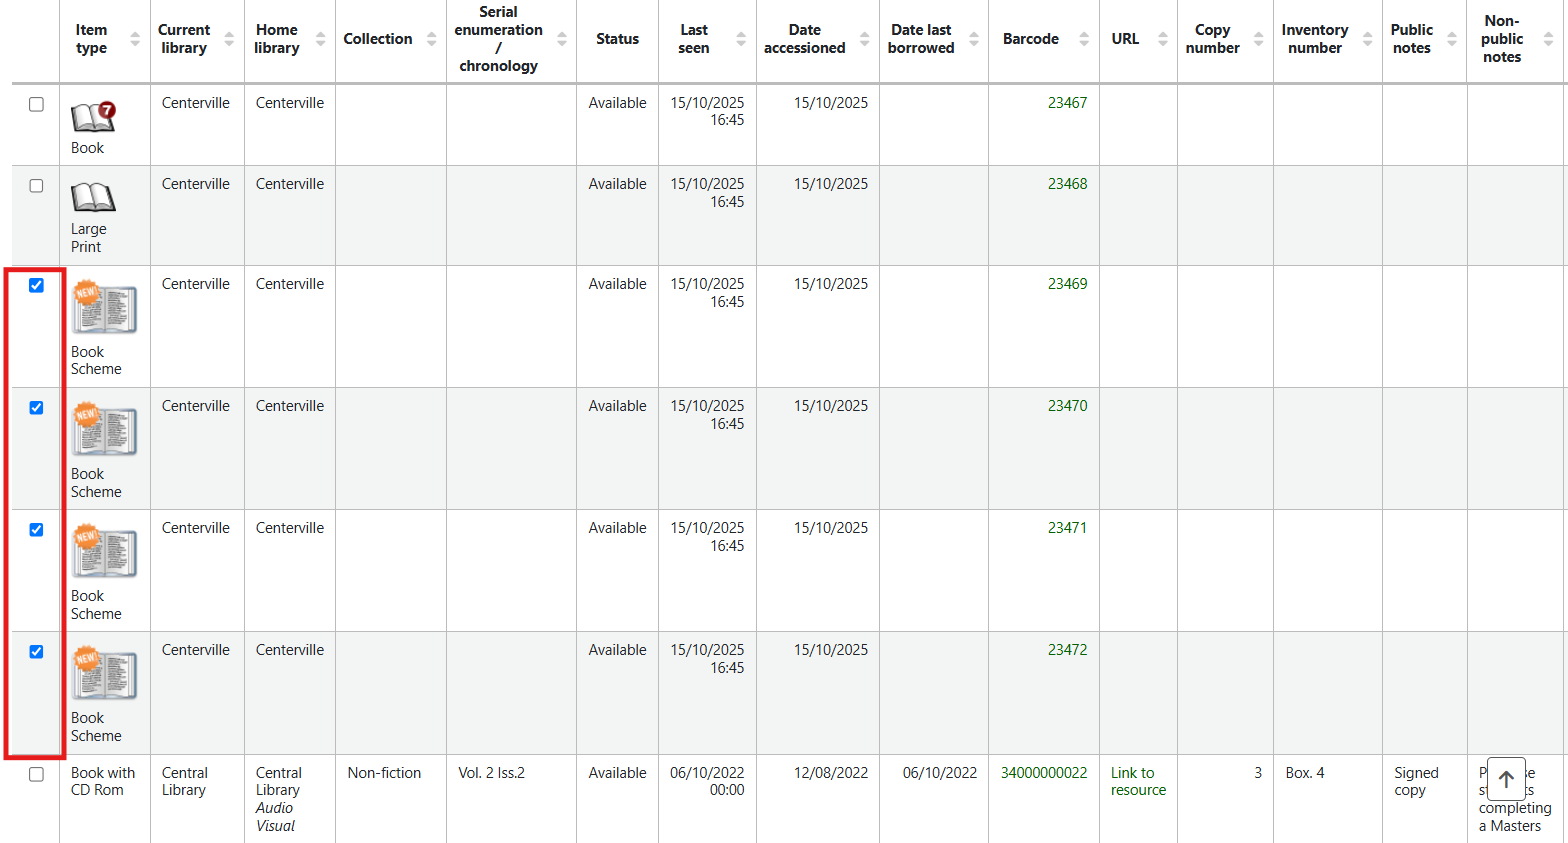Click the scroll-to-top arrow button
1568x843 pixels.
1506,779
